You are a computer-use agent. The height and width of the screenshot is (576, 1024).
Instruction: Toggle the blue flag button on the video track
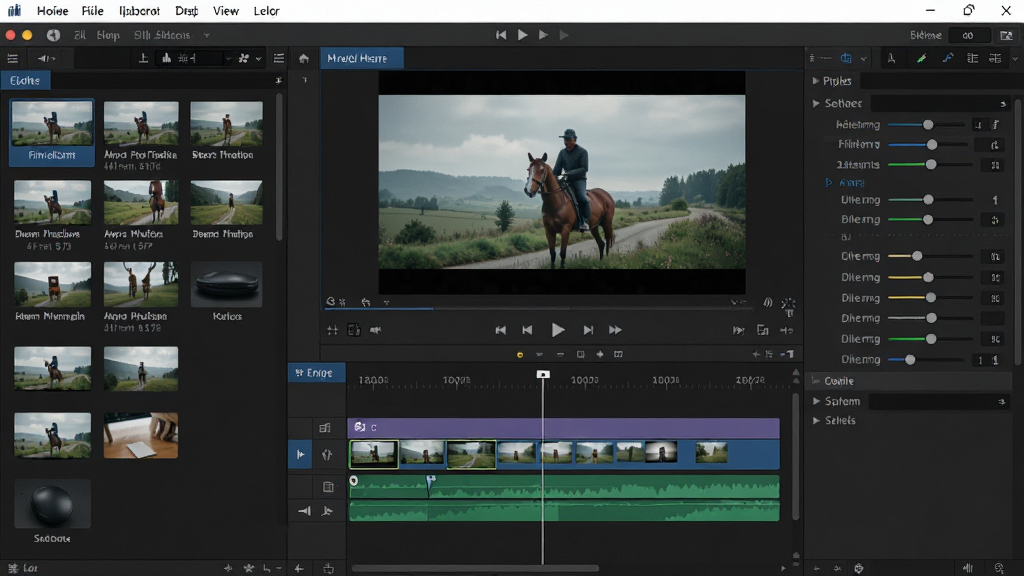(x=300, y=455)
